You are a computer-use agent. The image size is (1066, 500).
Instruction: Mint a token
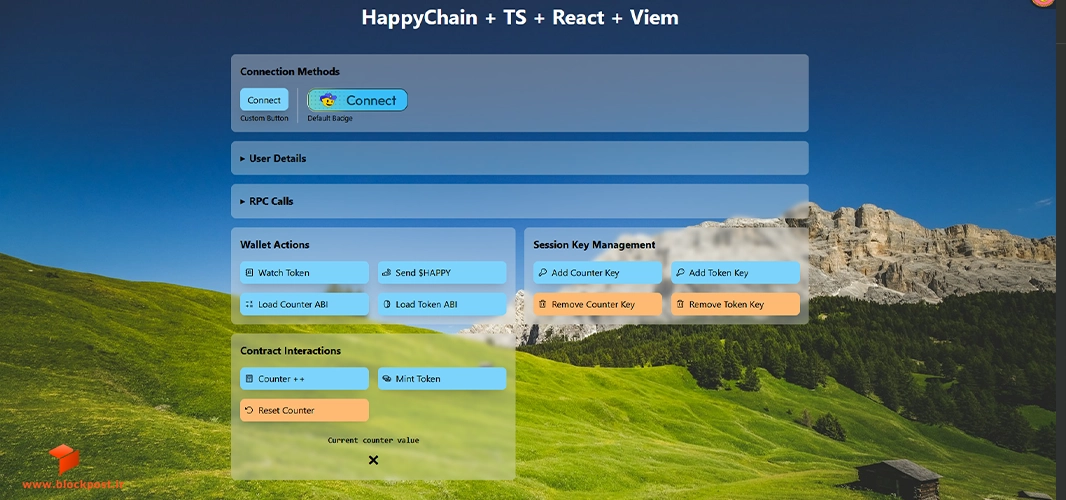pos(442,379)
